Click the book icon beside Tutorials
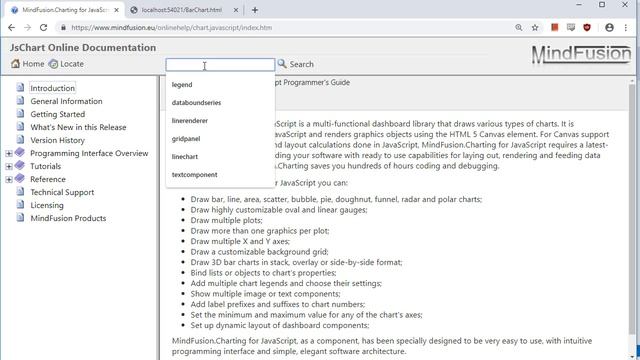 20,165
